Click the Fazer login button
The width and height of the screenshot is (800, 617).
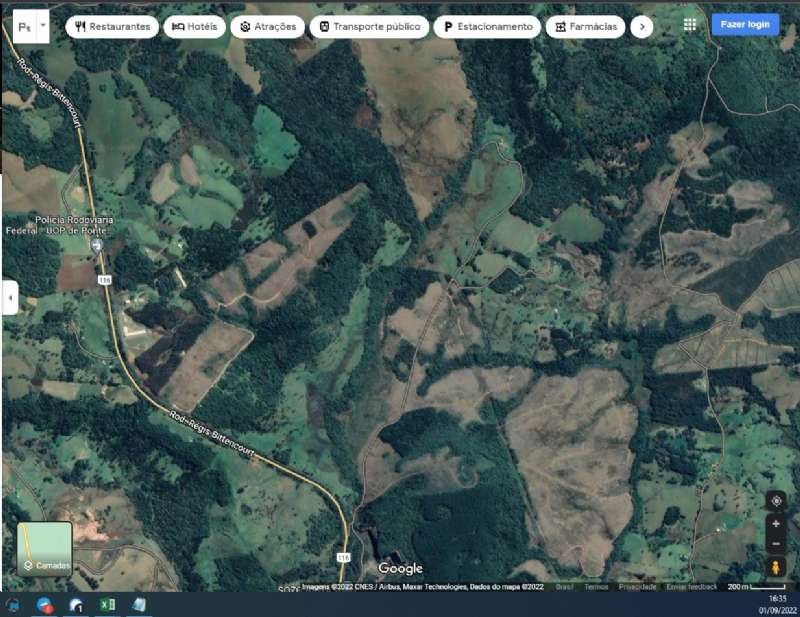coord(745,24)
